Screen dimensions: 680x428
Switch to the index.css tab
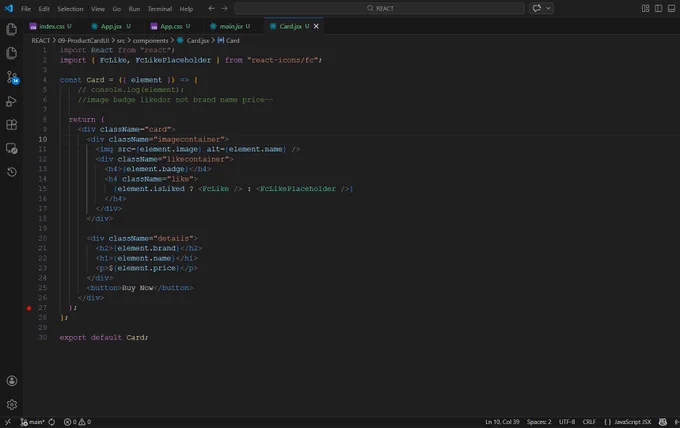tap(51, 26)
